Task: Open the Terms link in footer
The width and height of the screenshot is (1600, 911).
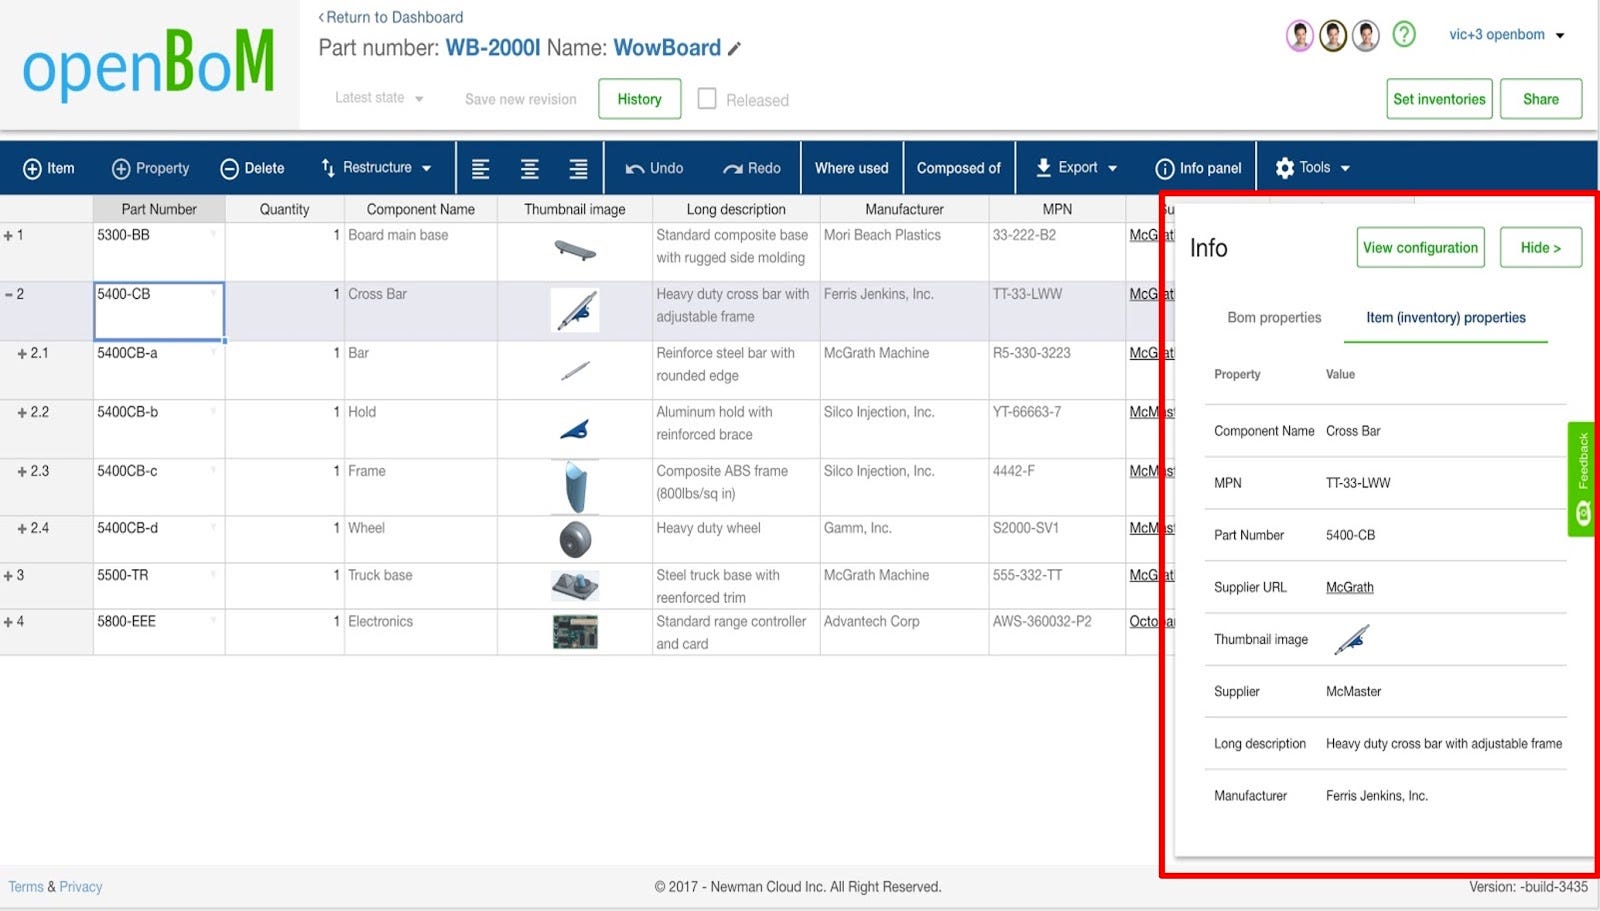Action: 26,887
